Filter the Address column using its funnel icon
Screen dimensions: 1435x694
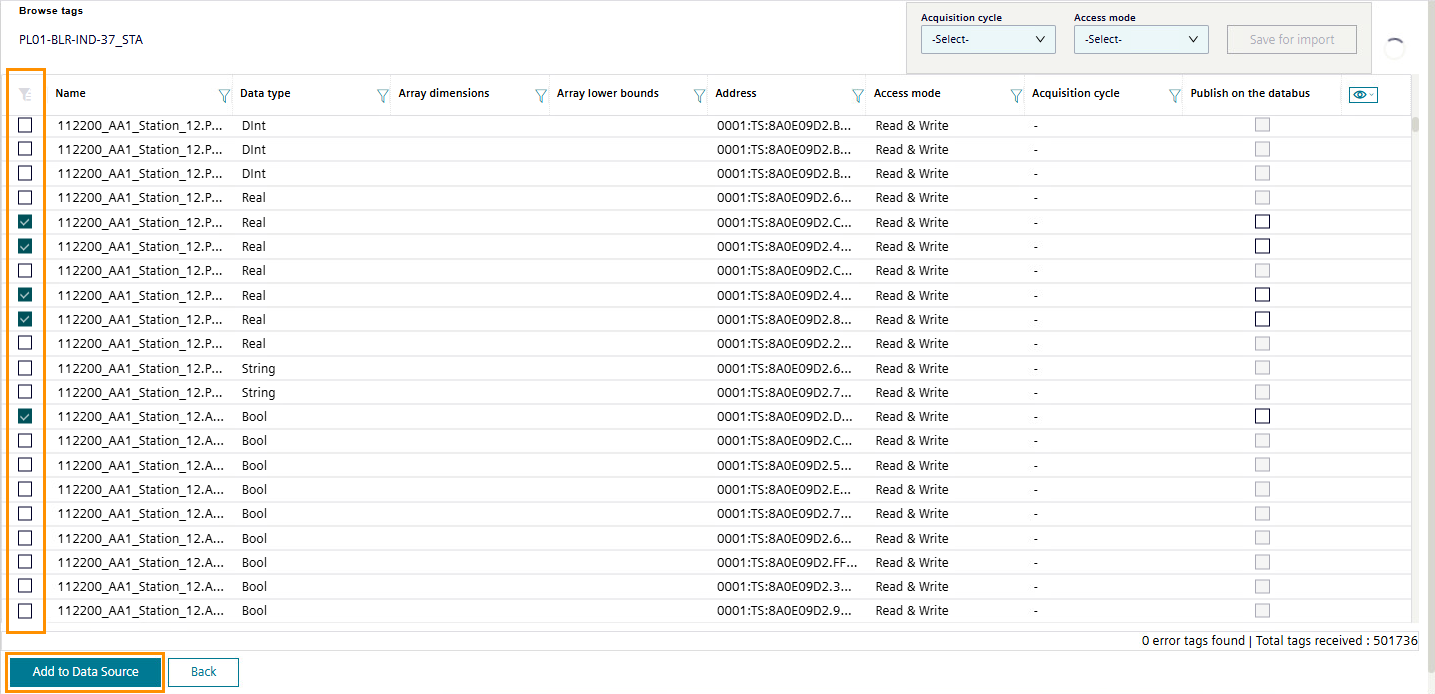pyautogui.click(x=857, y=94)
